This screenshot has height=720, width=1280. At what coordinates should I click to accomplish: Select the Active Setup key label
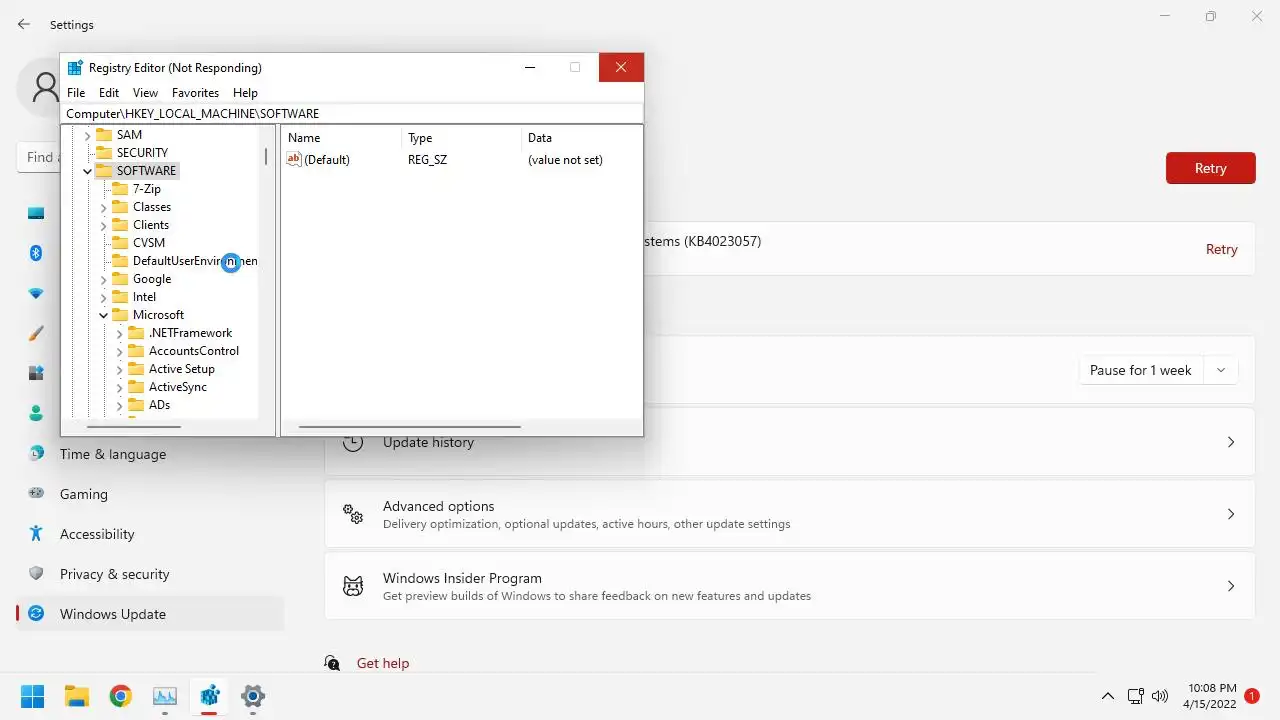click(182, 369)
